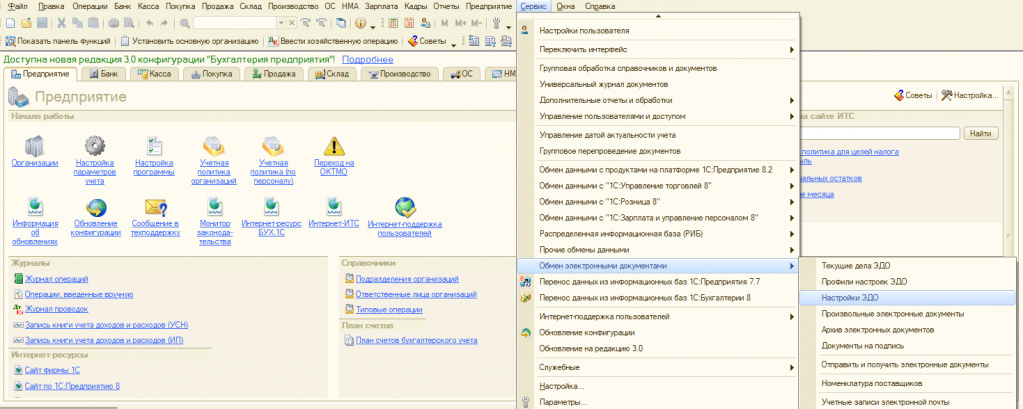1023x409 pixels.
Task: Open the Отчеты menu
Action: 448,6
